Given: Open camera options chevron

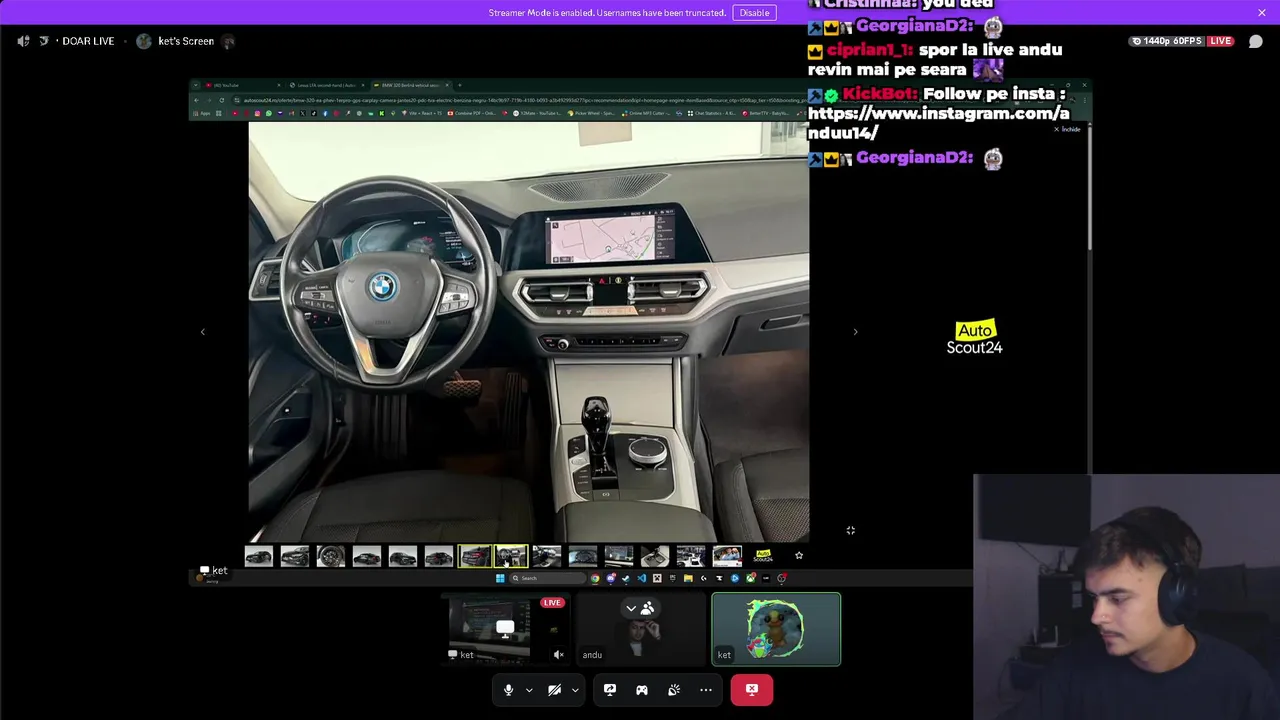Looking at the screenshot, I should [575, 690].
